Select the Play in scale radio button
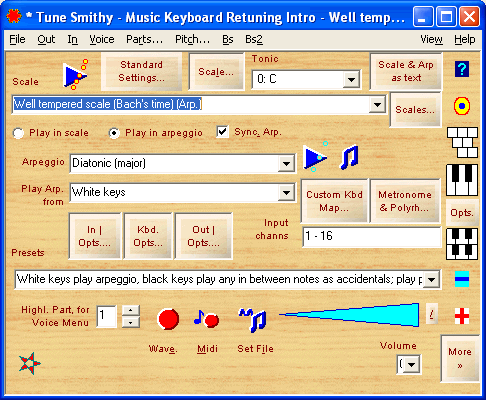 click(18, 133)
